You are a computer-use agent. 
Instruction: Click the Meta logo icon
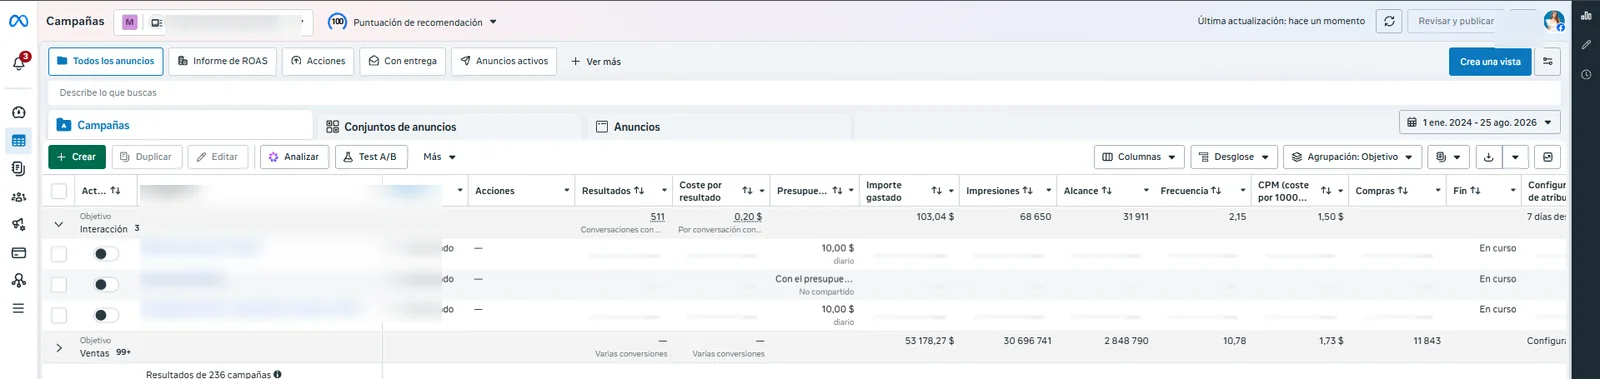click(x=18, y=21)
